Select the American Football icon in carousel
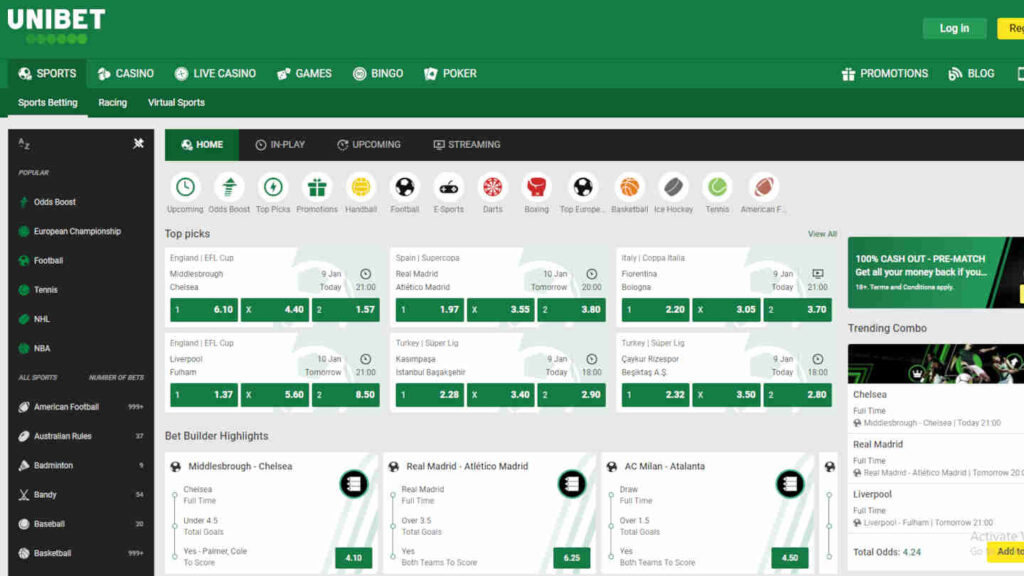 coord(763,187)
